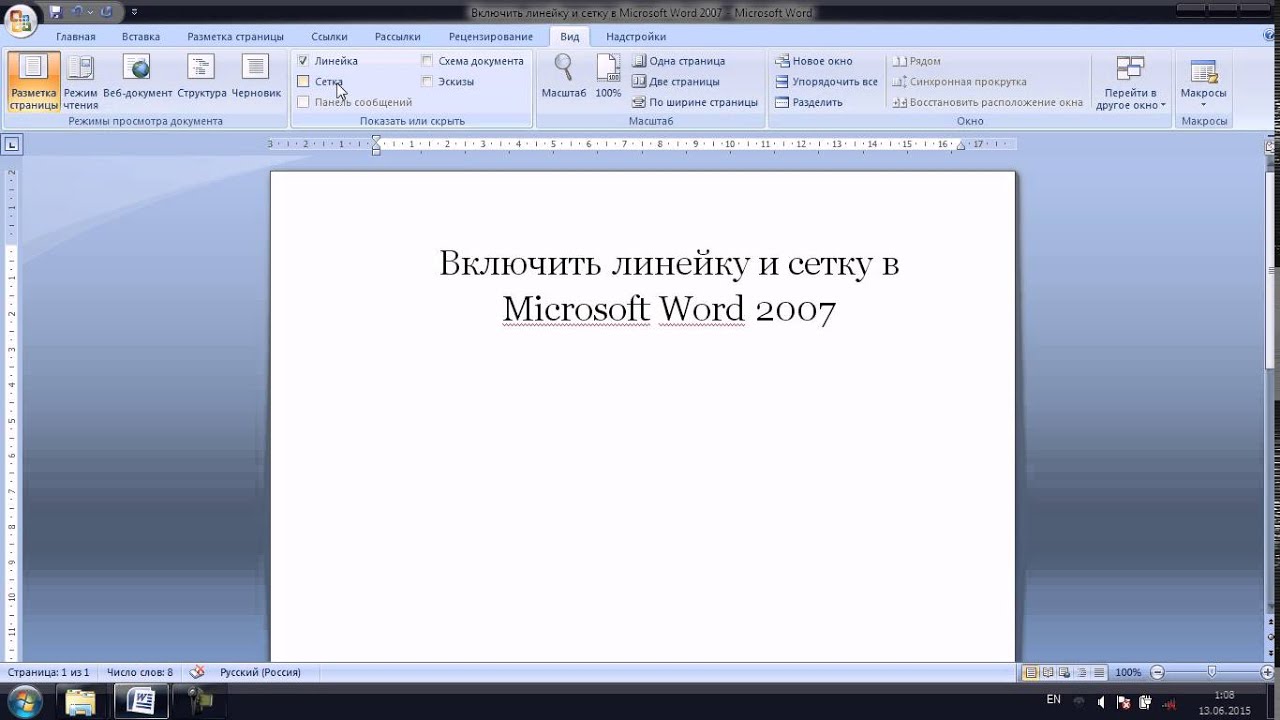1280x720 pixels.
Task: Toggle the Схема документа checkbox
Action: 428,61
